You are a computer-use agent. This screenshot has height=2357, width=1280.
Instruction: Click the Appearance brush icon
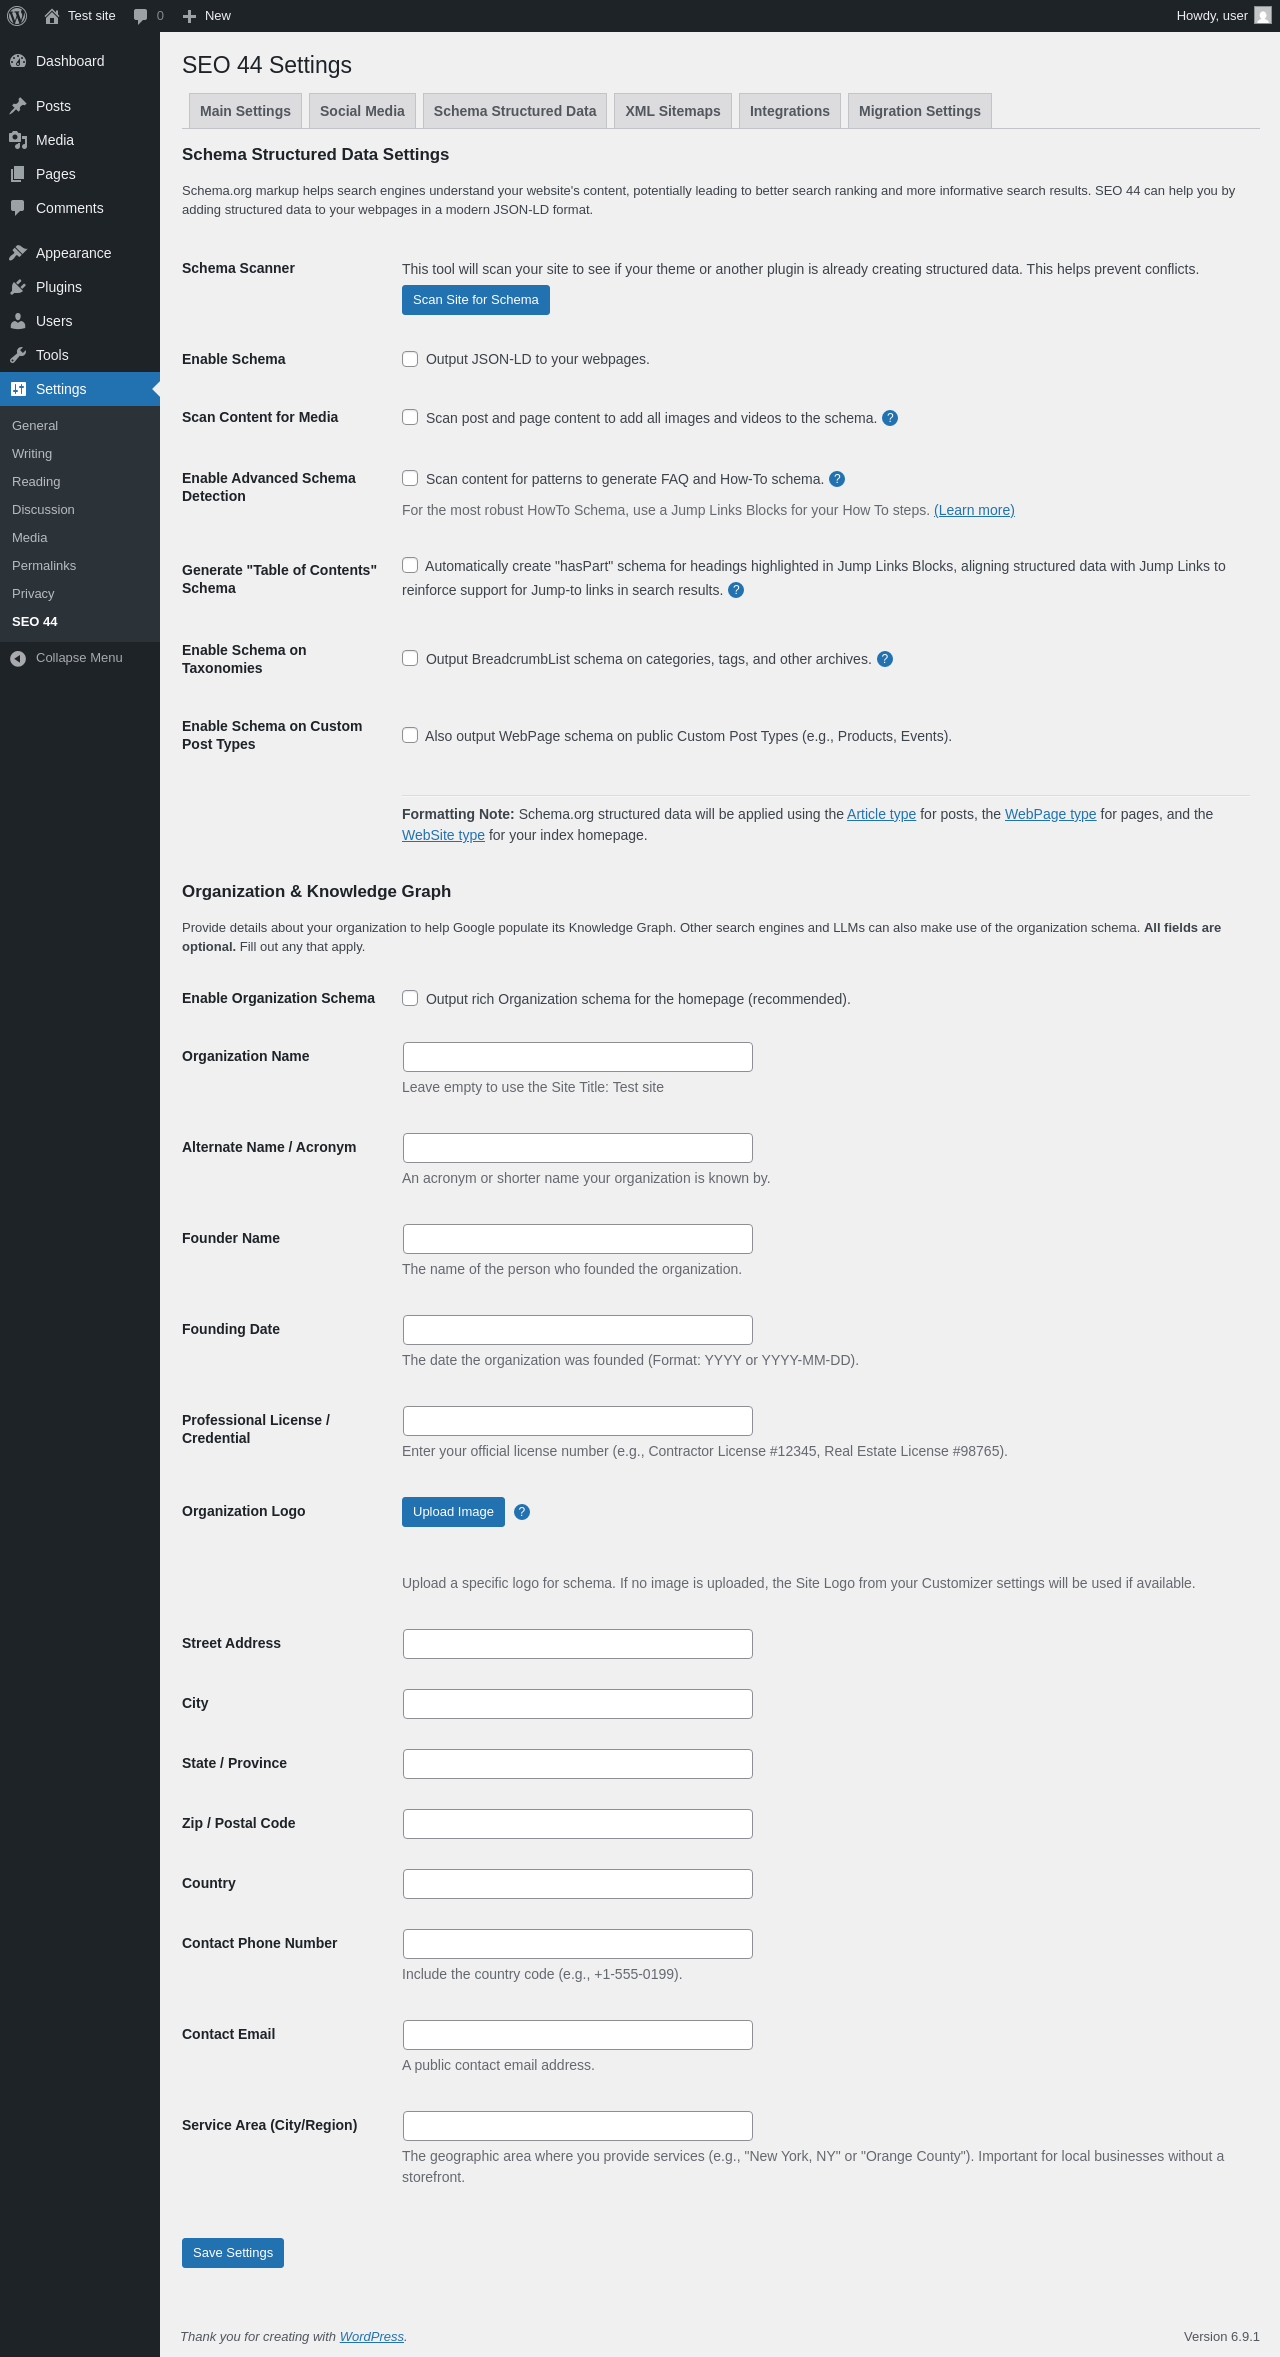tap(18, 253)
